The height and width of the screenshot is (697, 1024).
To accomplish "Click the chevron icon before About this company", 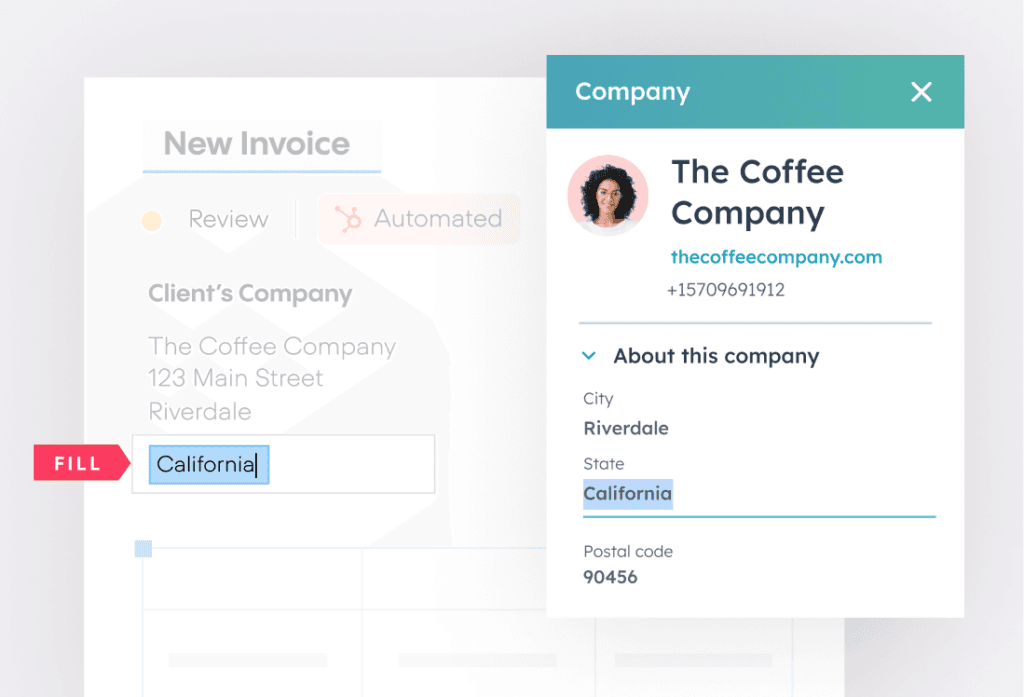I will pos(589,356).
